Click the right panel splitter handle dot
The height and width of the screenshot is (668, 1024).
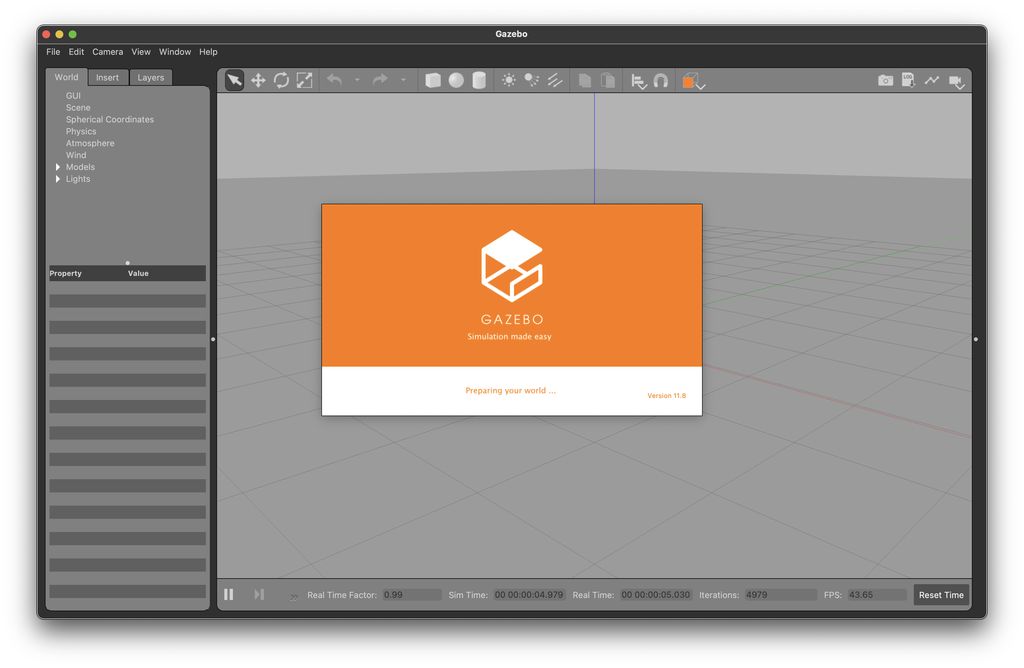pyautogui.click(x=976, y=340)
